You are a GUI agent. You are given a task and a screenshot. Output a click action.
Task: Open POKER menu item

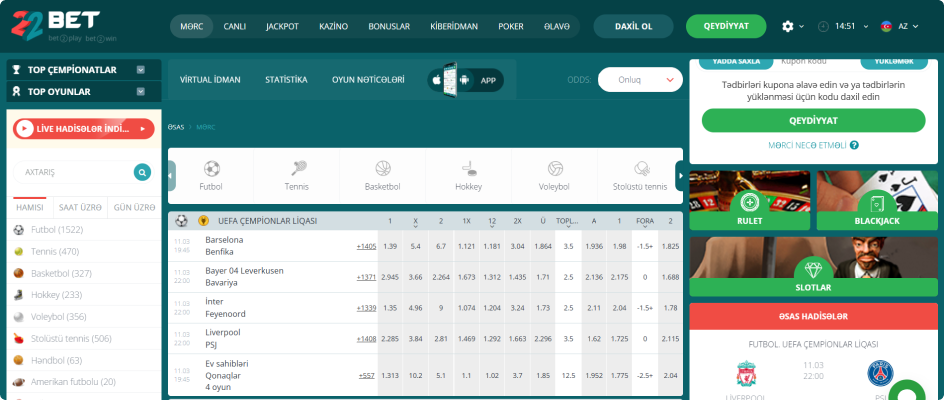coord(511,27)
